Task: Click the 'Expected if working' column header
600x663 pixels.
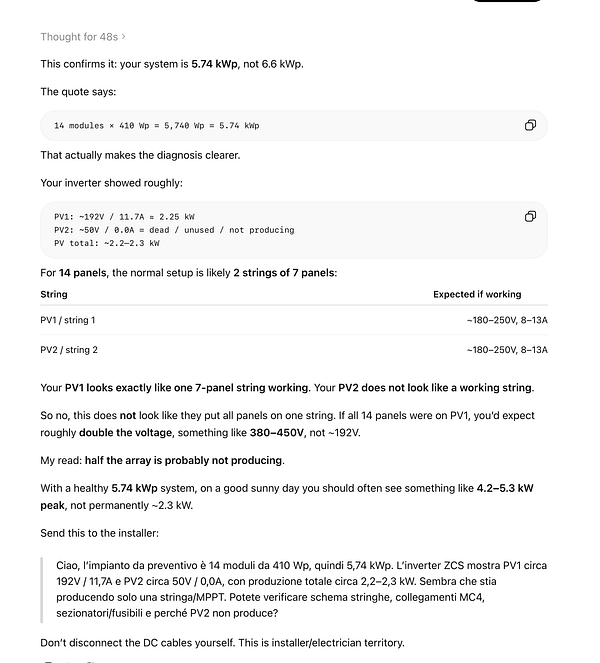Action: [x=477, y=294]
